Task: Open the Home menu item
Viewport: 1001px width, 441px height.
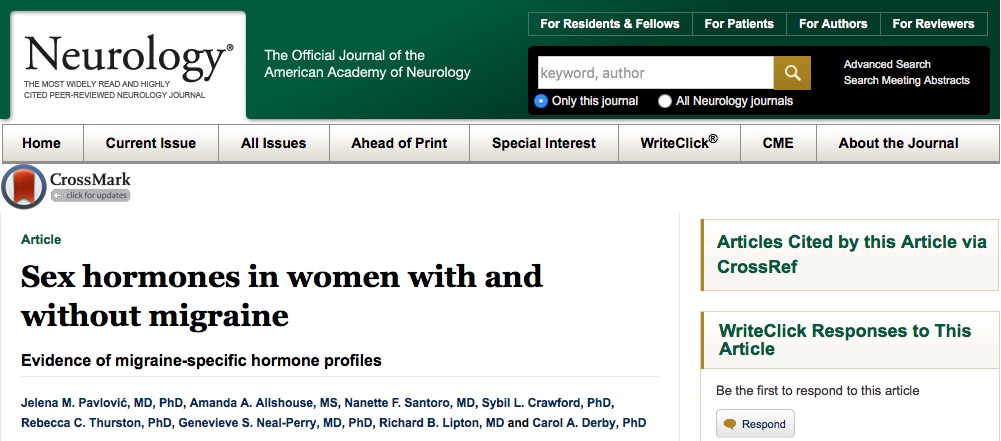Action: [x=41, y=144]
